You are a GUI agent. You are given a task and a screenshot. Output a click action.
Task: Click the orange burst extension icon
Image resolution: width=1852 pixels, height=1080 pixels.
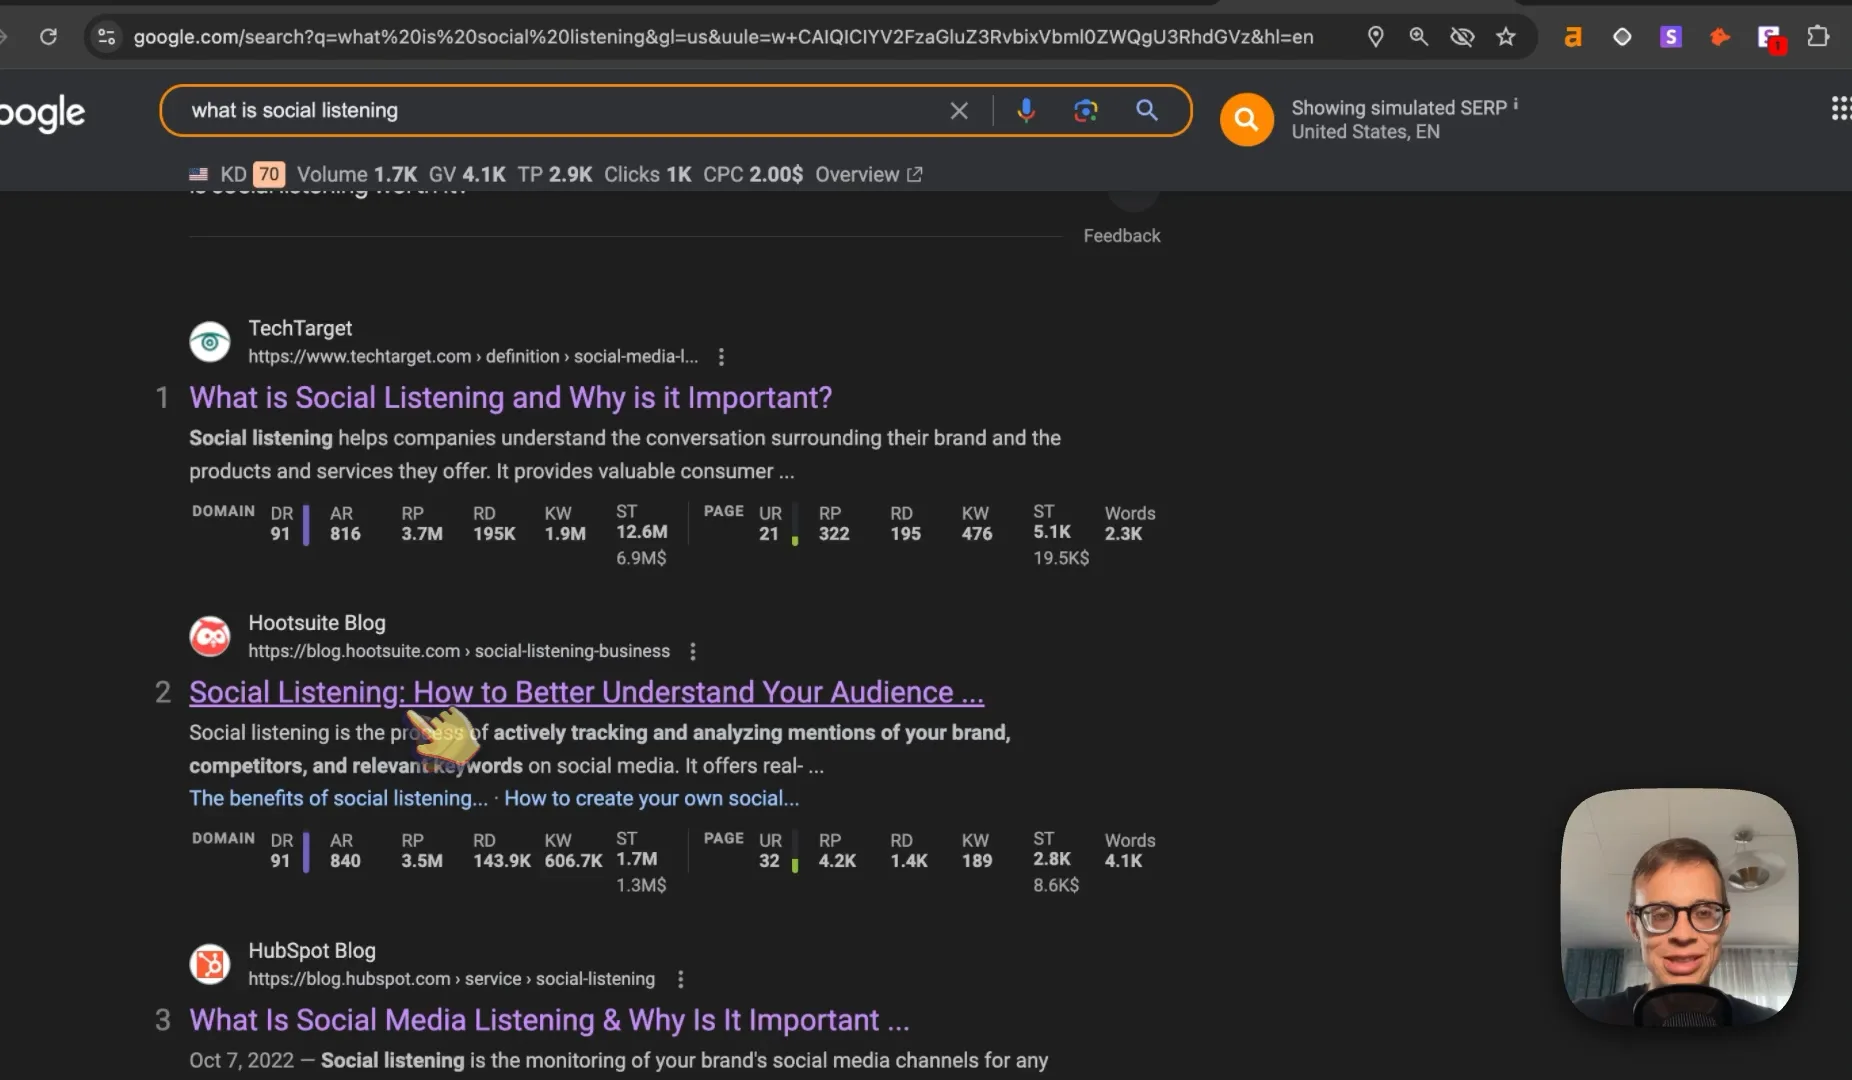[x=1720, y=37]
